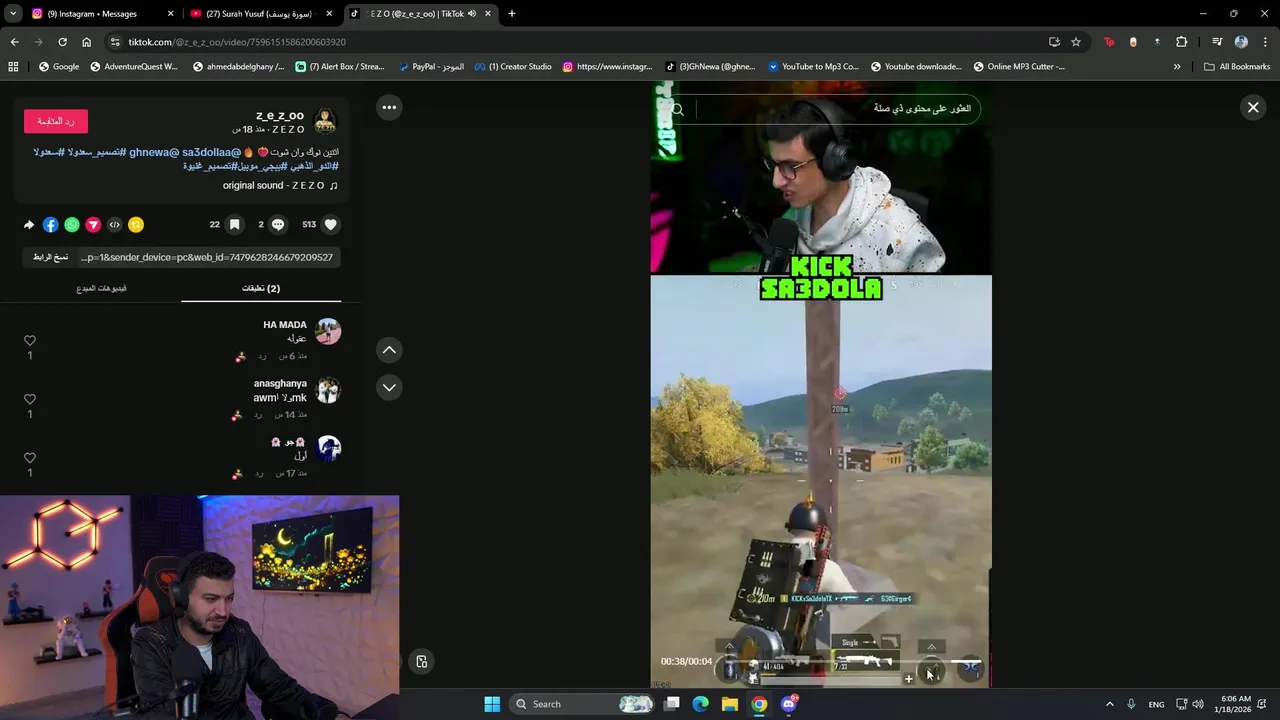Open the tab search dropdown arrow
The width and height of the screenshot is (1280, 720).
13,14
